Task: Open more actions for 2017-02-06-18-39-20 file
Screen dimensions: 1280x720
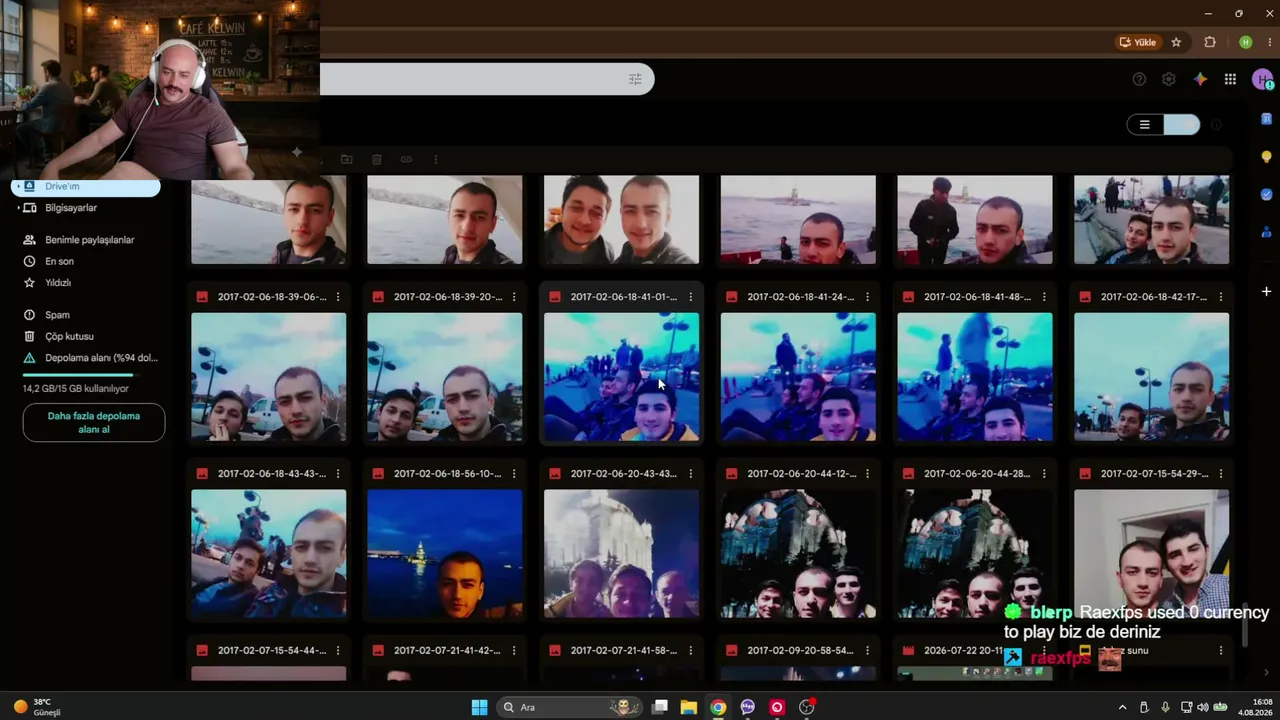Action: point(514,297)
